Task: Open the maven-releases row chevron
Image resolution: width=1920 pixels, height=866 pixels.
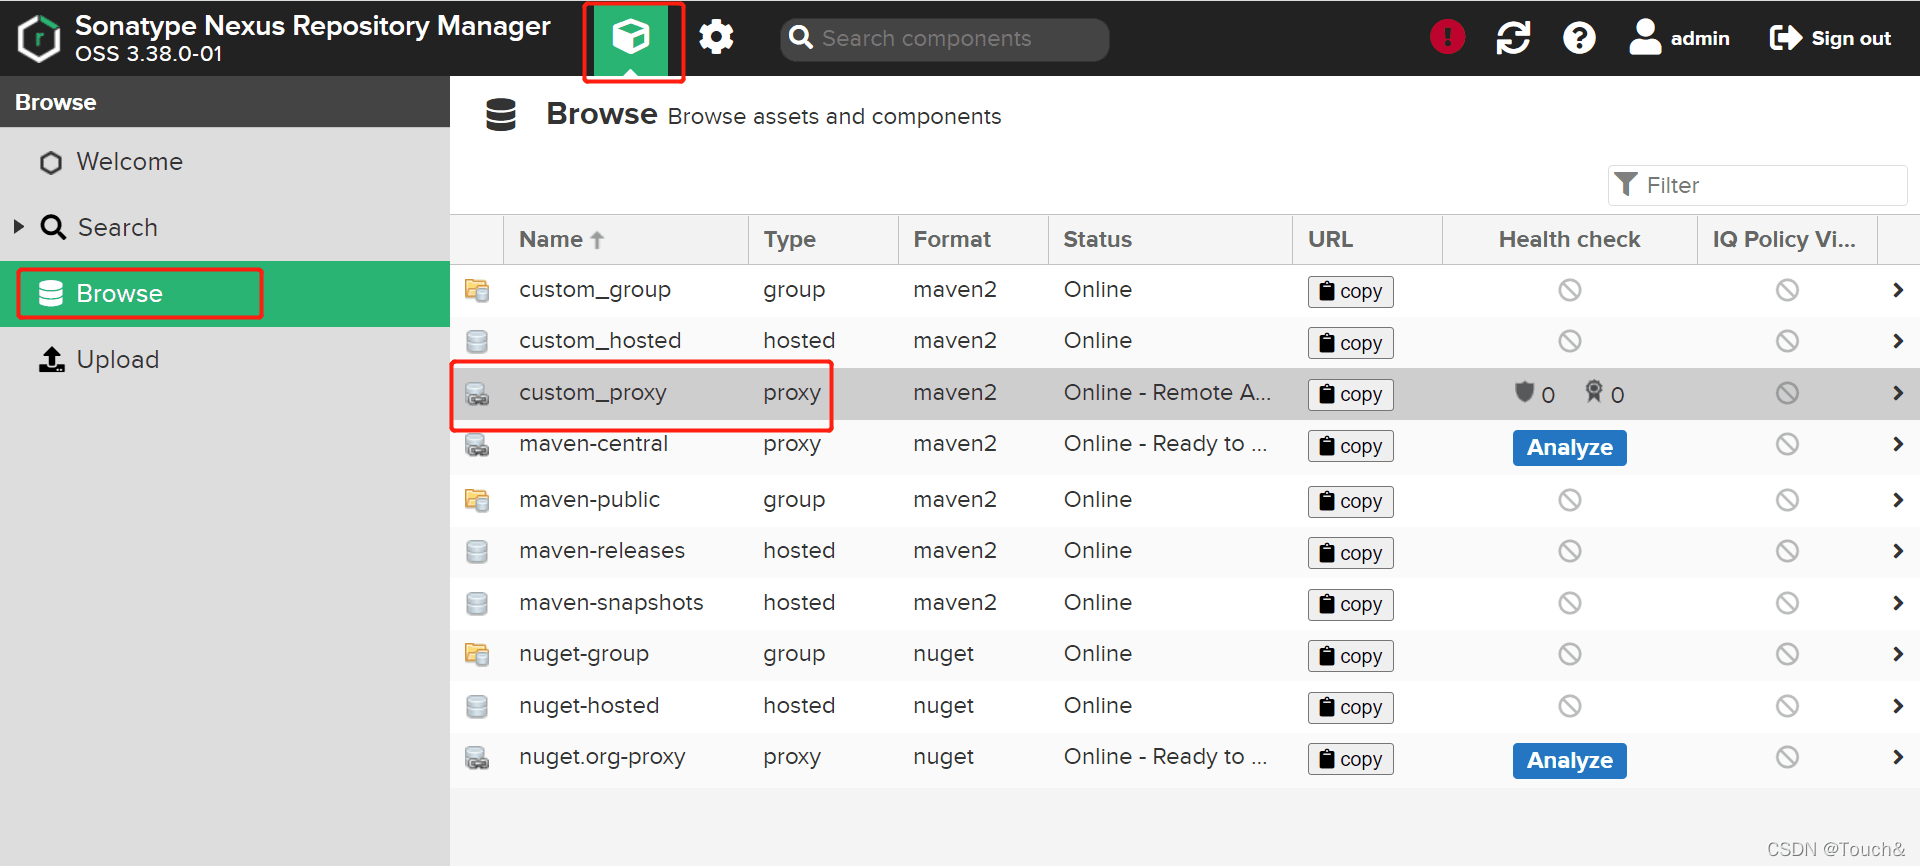Action: pos(1897,551)
